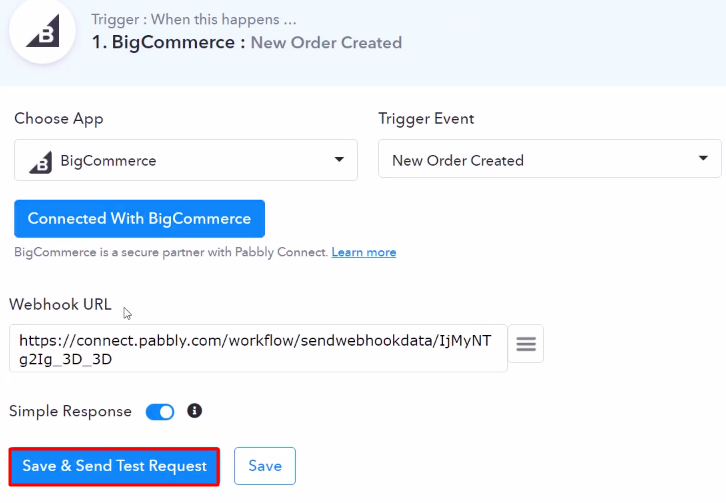Click the BigCommerce icon inside Choose App field
726x503 pixels.
(40, 160)
